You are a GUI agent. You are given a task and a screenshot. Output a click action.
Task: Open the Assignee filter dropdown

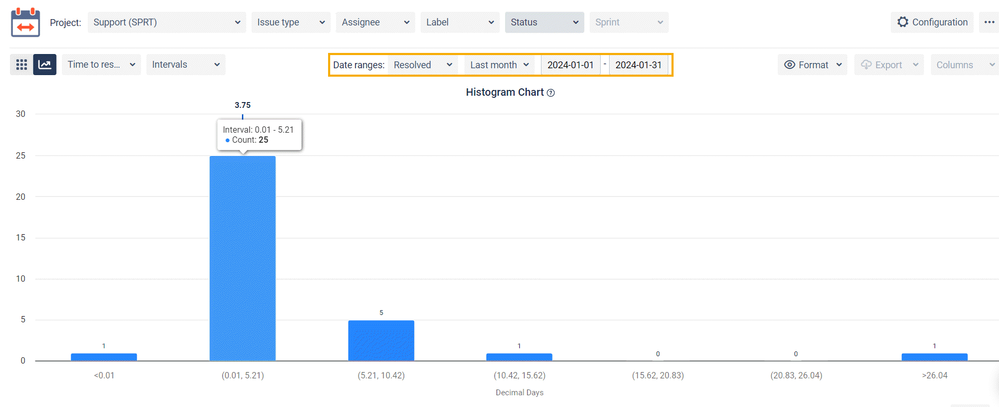click(375, 22)
